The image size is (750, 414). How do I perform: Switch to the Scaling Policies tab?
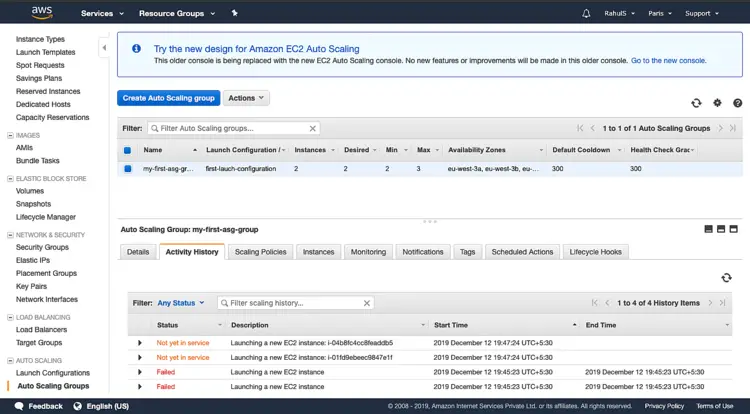pyautogui.click(x=260, y=252)
